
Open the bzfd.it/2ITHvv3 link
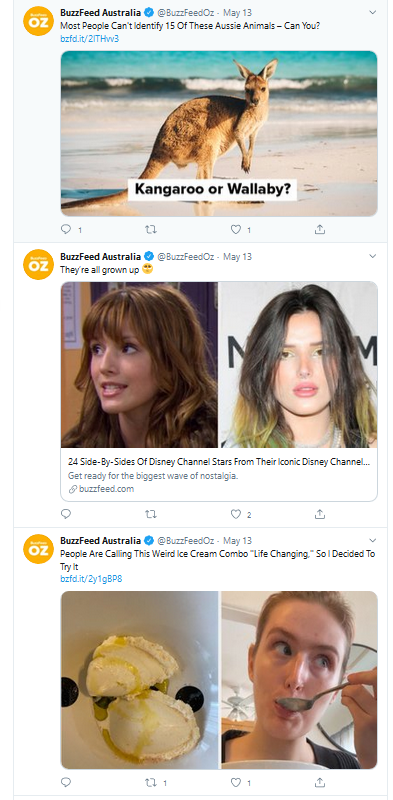point(89,38)
